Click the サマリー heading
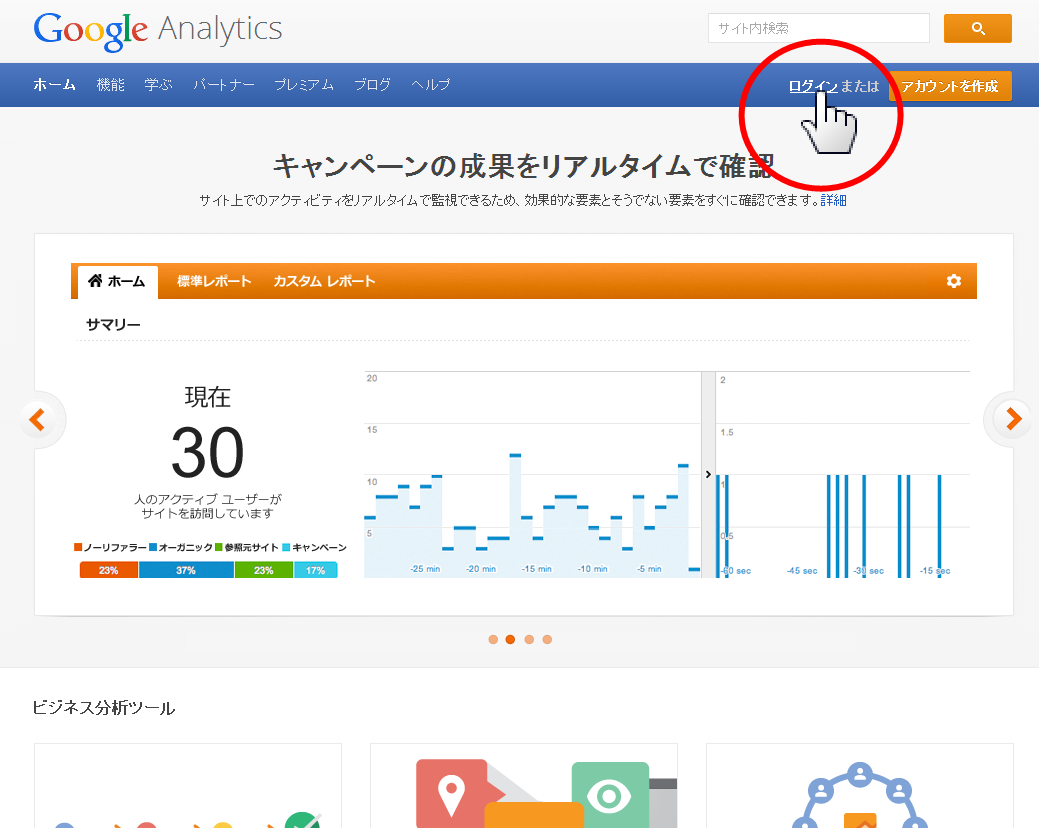Screen dimensions: 1039x828 [x=113, y=325]
